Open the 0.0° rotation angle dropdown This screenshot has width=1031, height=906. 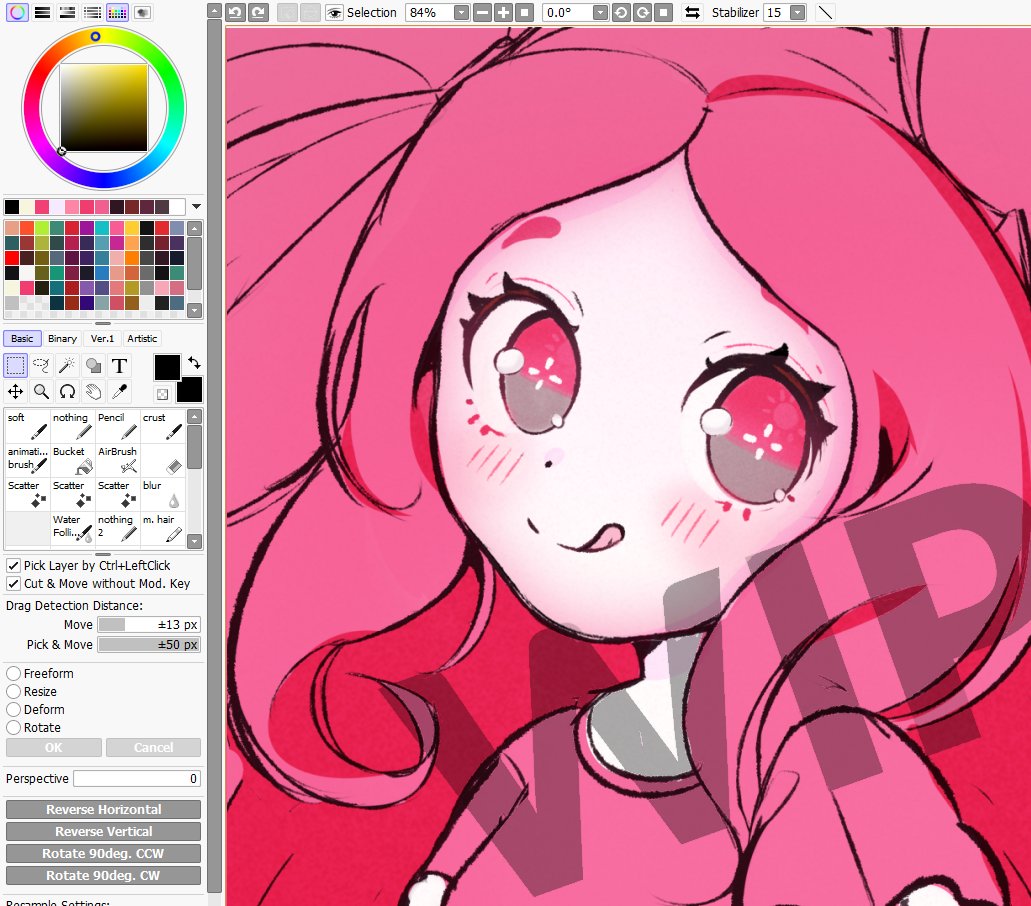click(x=600, y=12)
